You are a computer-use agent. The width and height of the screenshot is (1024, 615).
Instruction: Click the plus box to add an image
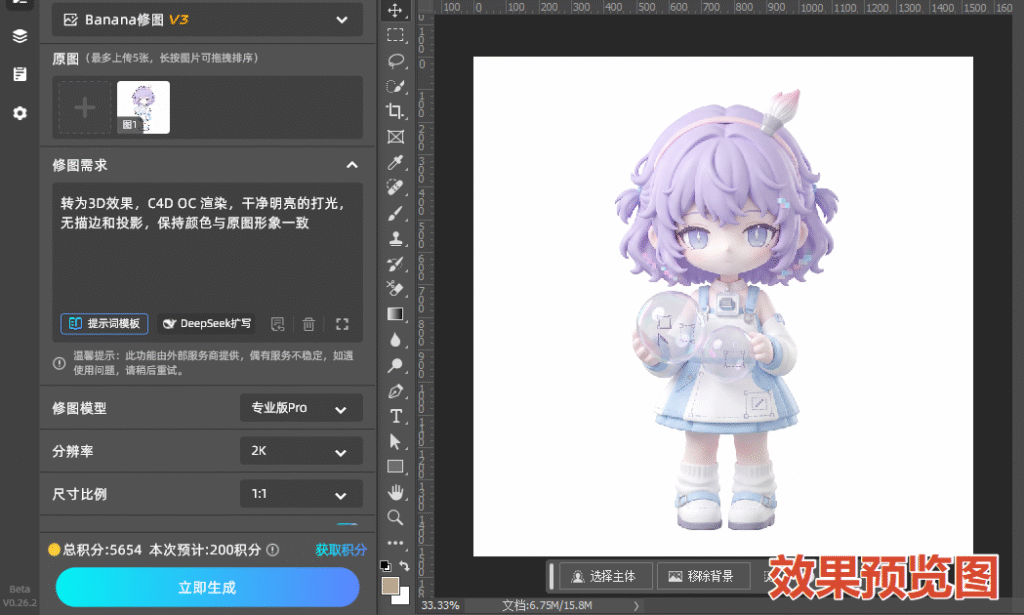click(x=85, y=108)
